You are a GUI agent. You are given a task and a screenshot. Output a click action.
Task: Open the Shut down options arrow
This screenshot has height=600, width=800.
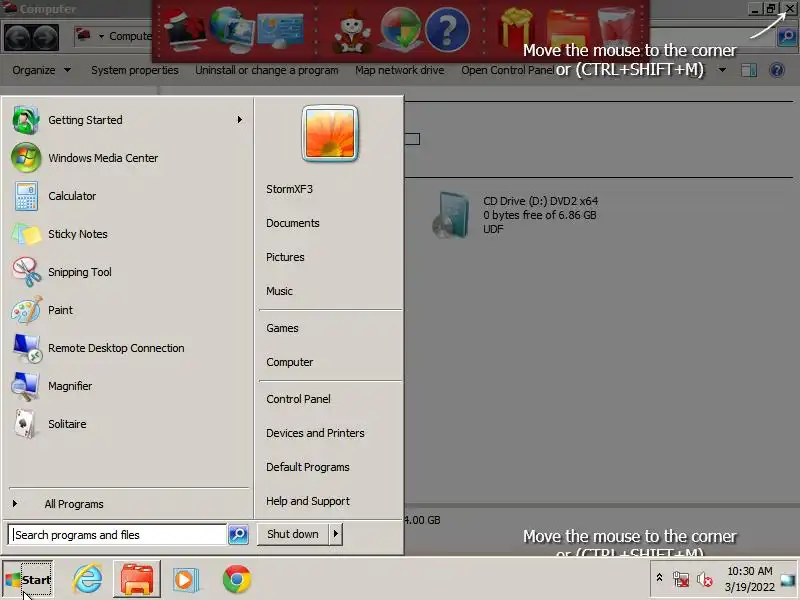click(x=336, y=534)
